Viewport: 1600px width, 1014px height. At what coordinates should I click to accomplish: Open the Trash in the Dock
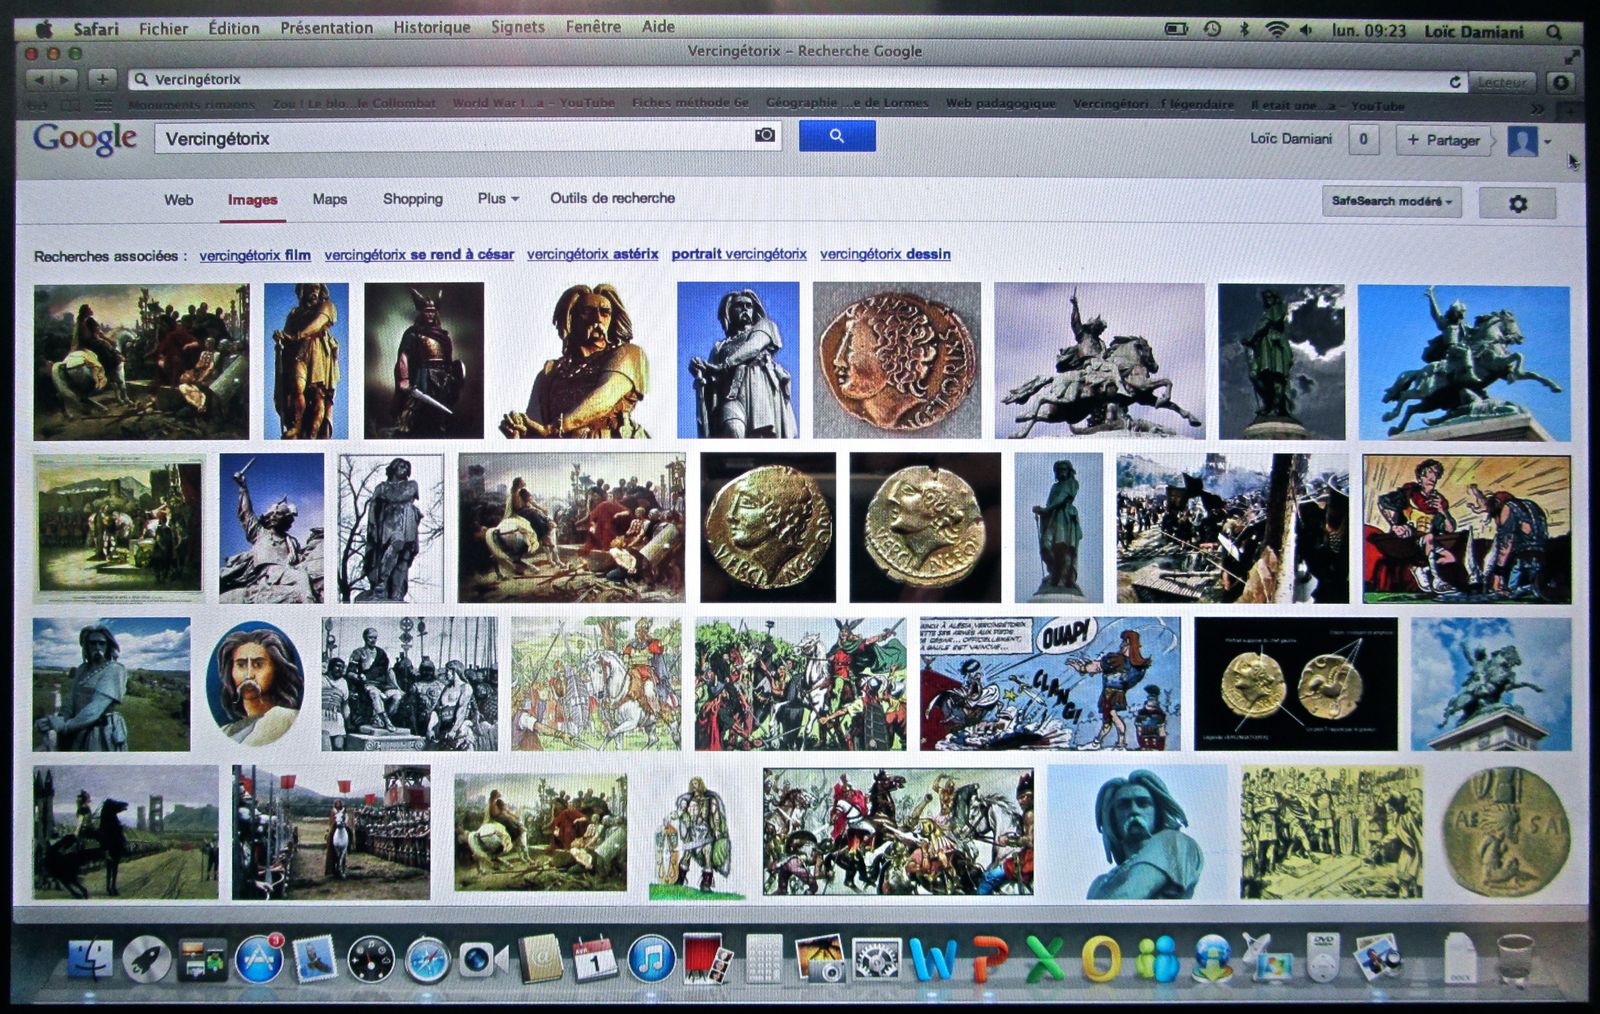click(x=1515, y=960)
